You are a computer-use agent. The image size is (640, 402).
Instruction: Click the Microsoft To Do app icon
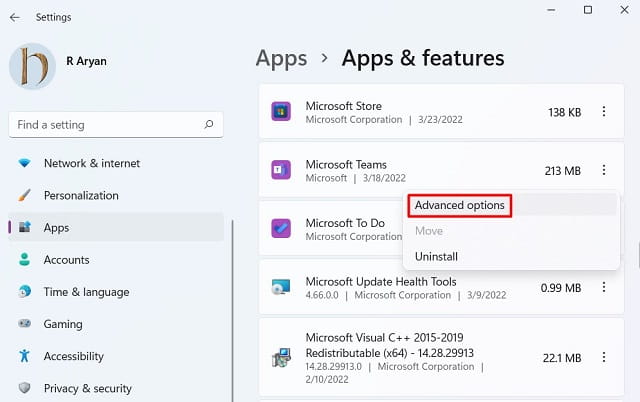click(281, 229)
